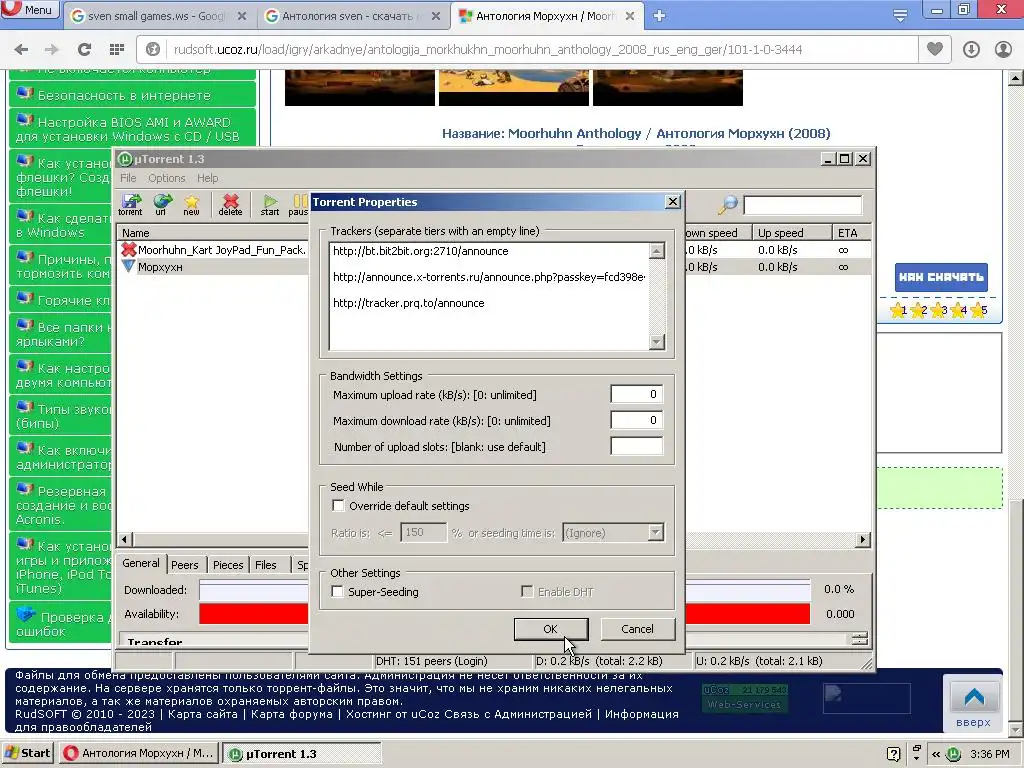Toggle the Enable DHT checkbox
Screen dimensions: 1024x768
coord(526,592)
